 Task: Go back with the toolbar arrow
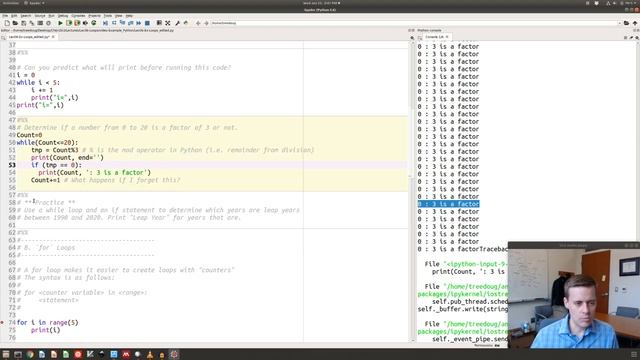tap(198, 23)
